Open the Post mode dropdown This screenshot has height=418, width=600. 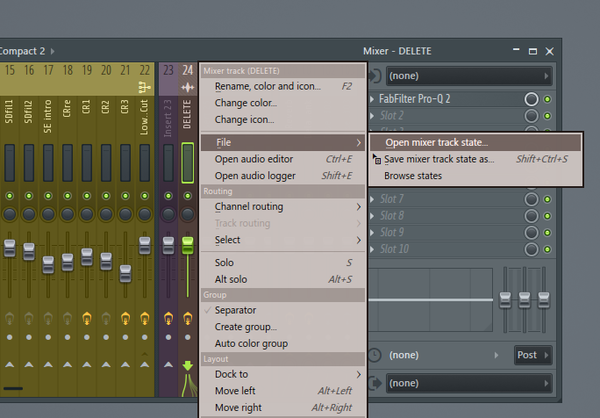pos(533,355)
